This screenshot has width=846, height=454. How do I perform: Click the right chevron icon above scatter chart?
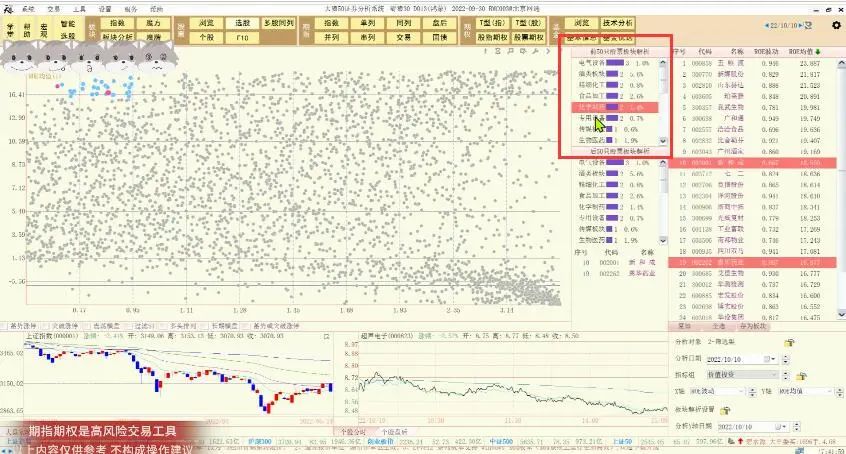[x=548, y=51]
